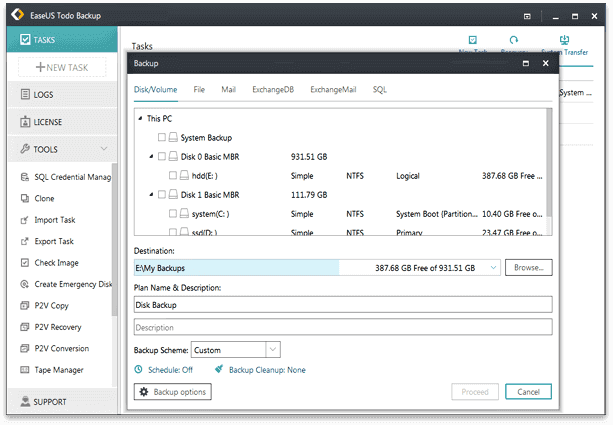Click the Description input field
613x425 pixels.
point(342,327)
